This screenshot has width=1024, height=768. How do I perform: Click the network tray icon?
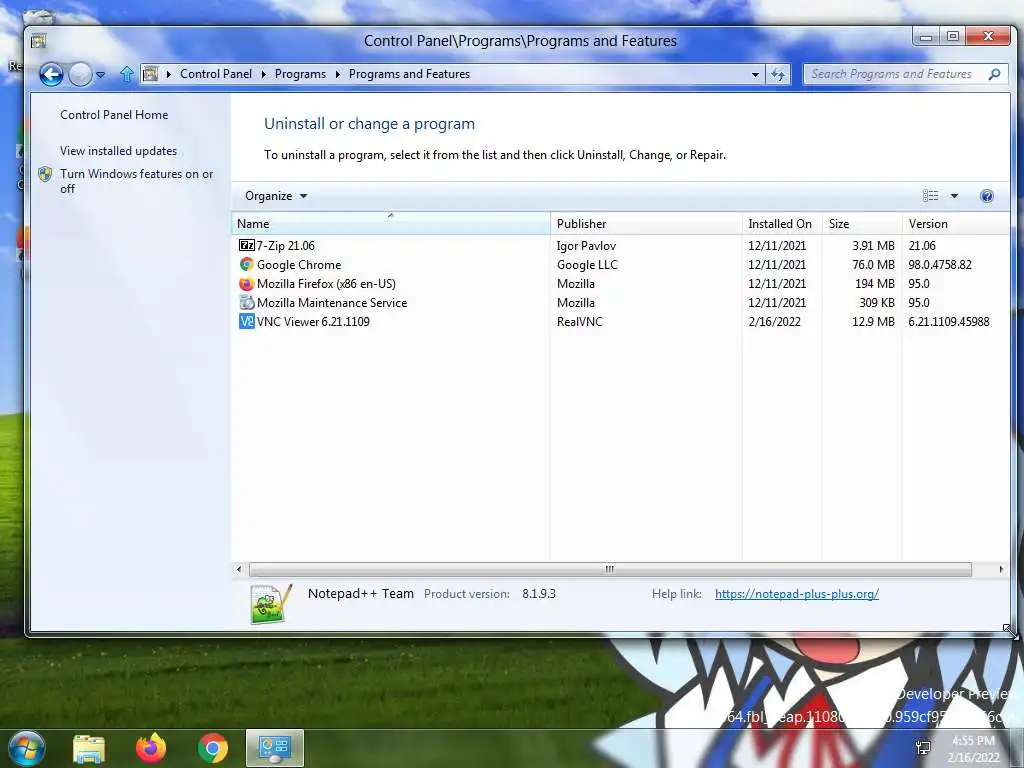pyautogui.click(x=923, y=748)
